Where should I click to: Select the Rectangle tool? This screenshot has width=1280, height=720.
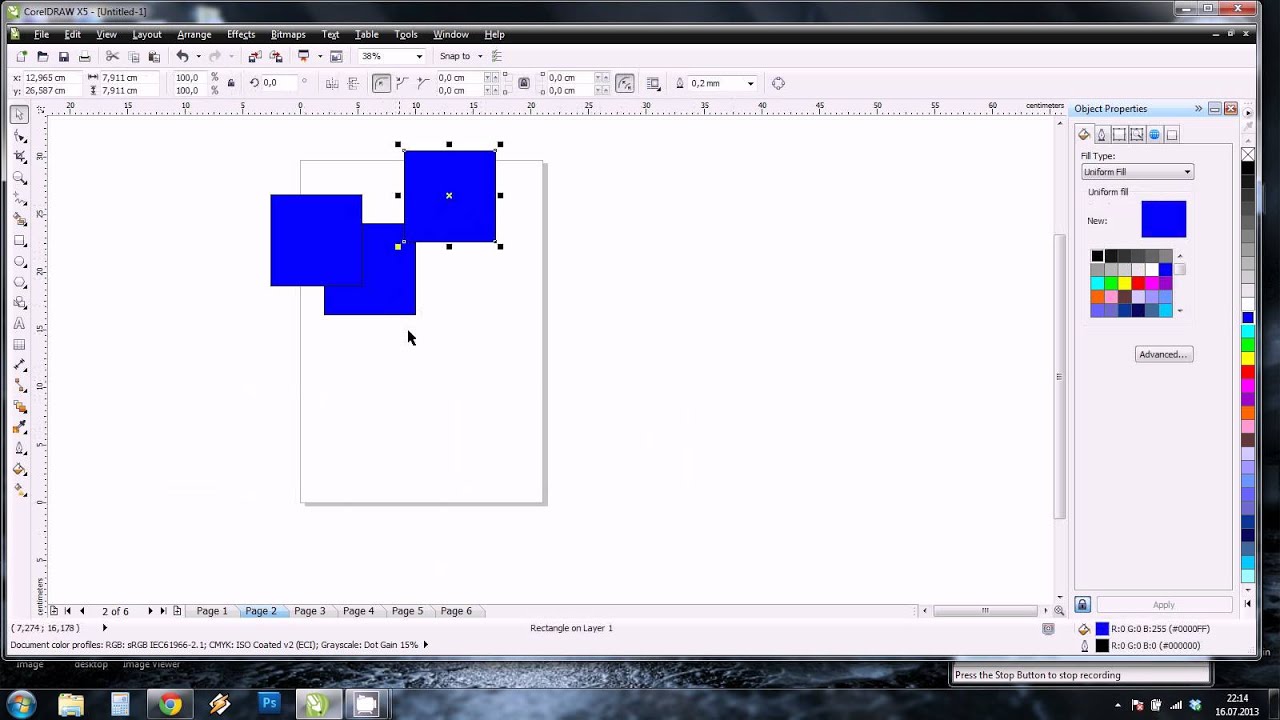[x=20, y=242]
